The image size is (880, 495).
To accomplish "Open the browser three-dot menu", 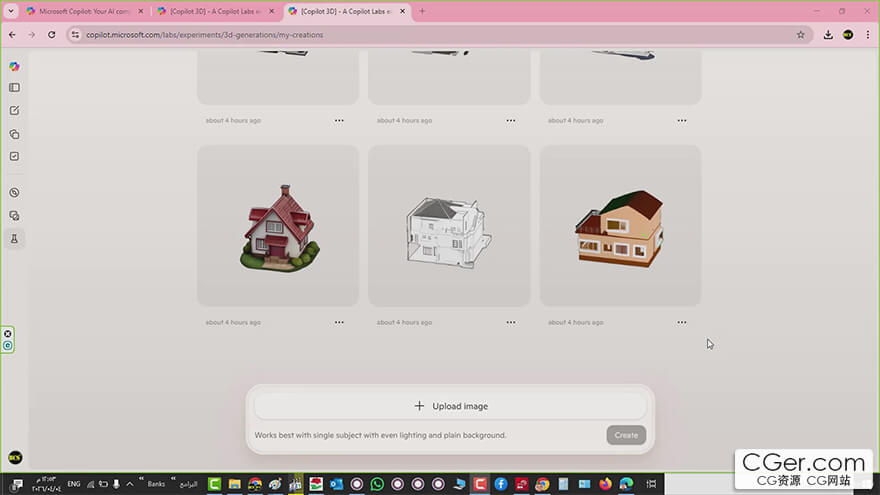I will (868, 35).
